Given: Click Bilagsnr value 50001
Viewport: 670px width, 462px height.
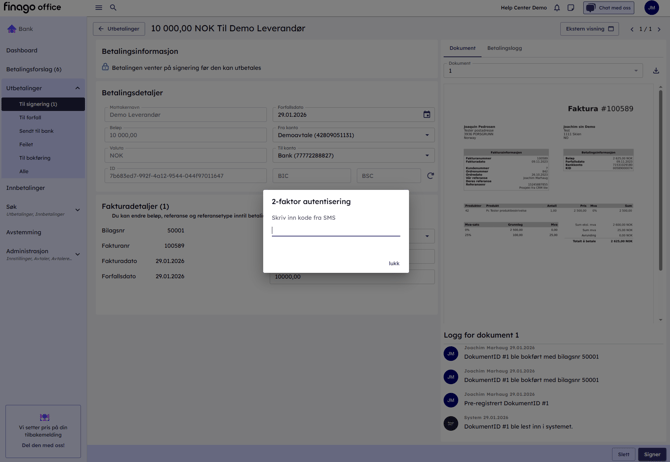Looking at the screenshot, I should 176,231.
